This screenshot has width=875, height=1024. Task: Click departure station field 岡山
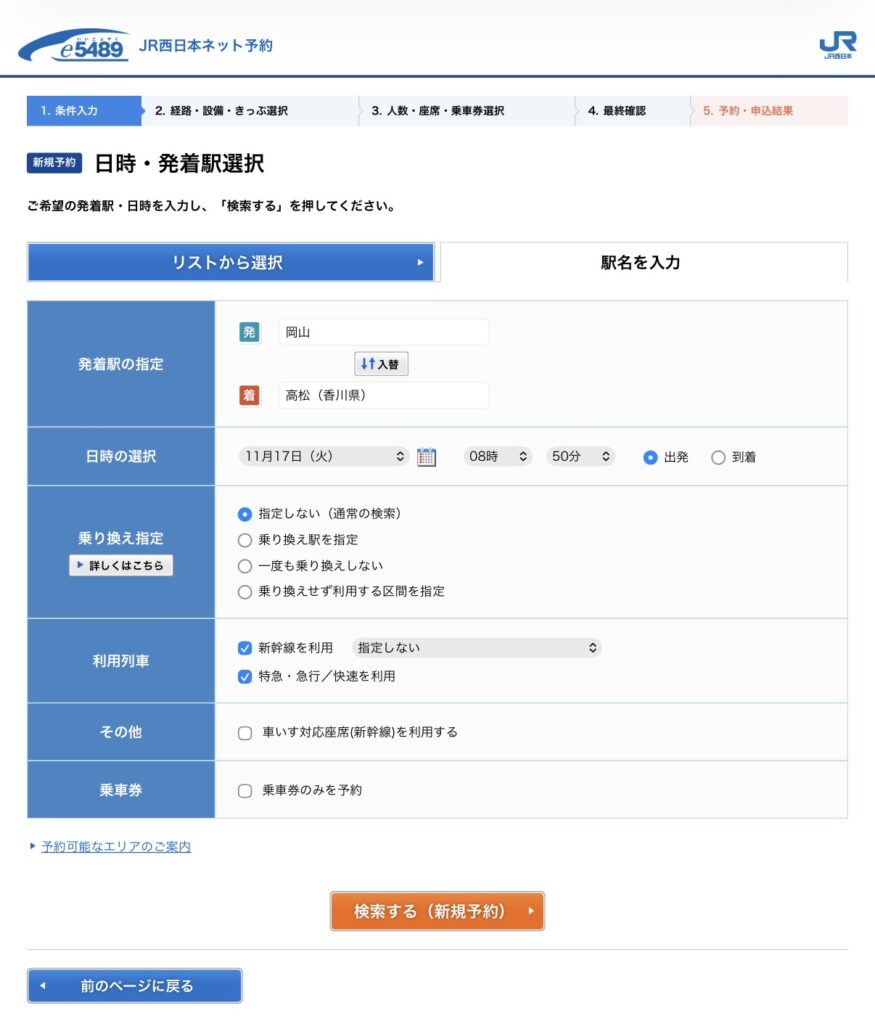pyautogui.click(x=383, y=332)
